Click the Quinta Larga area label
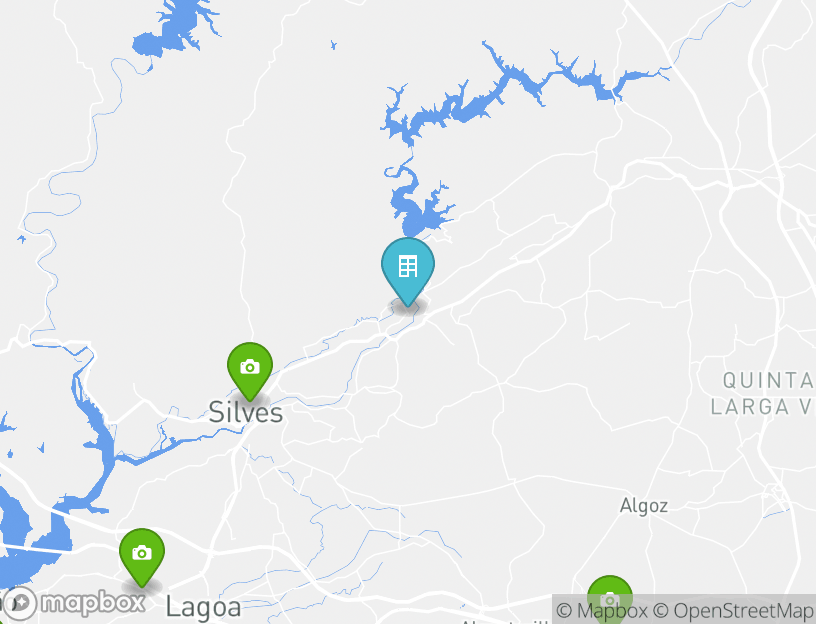The width and height of the screenshot is (816, 624). tap(764, 393)
